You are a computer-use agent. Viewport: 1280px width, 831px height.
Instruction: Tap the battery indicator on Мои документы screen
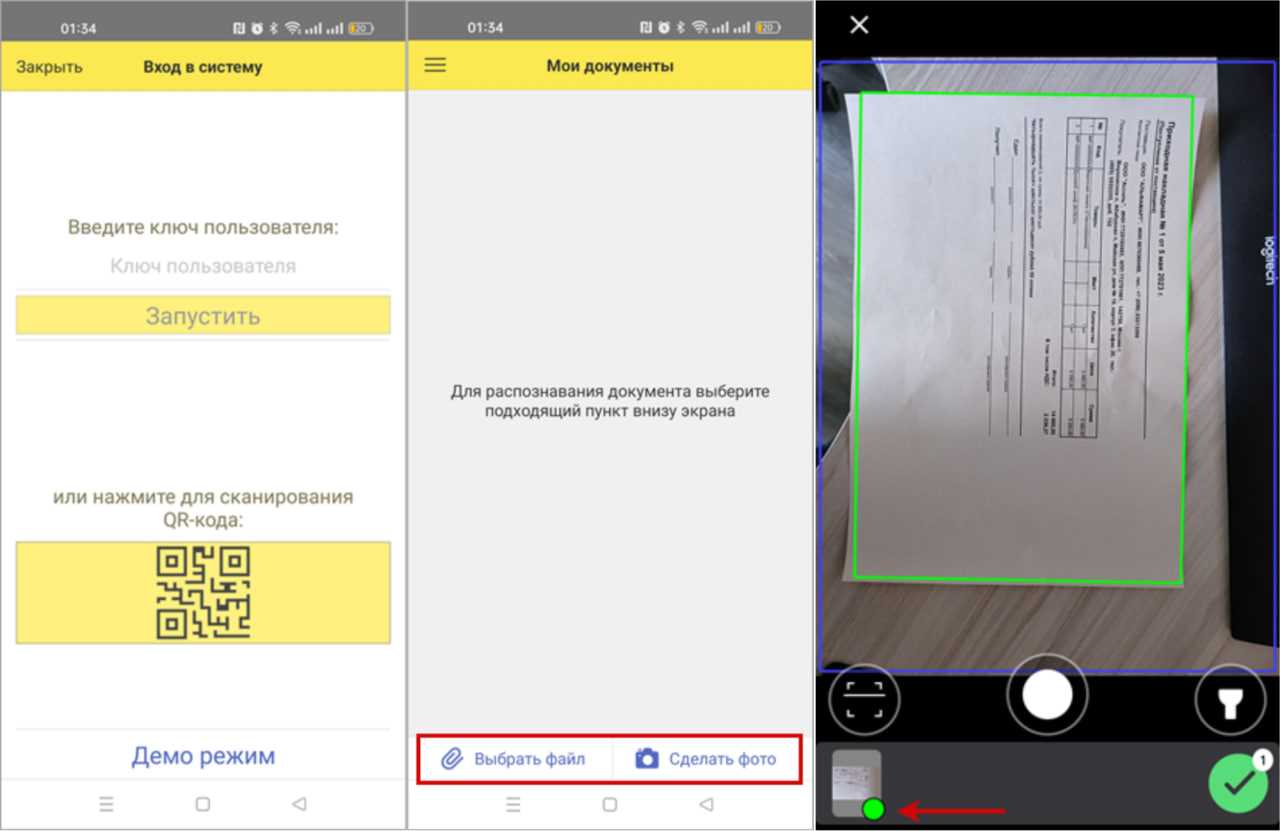pos(768,28)
